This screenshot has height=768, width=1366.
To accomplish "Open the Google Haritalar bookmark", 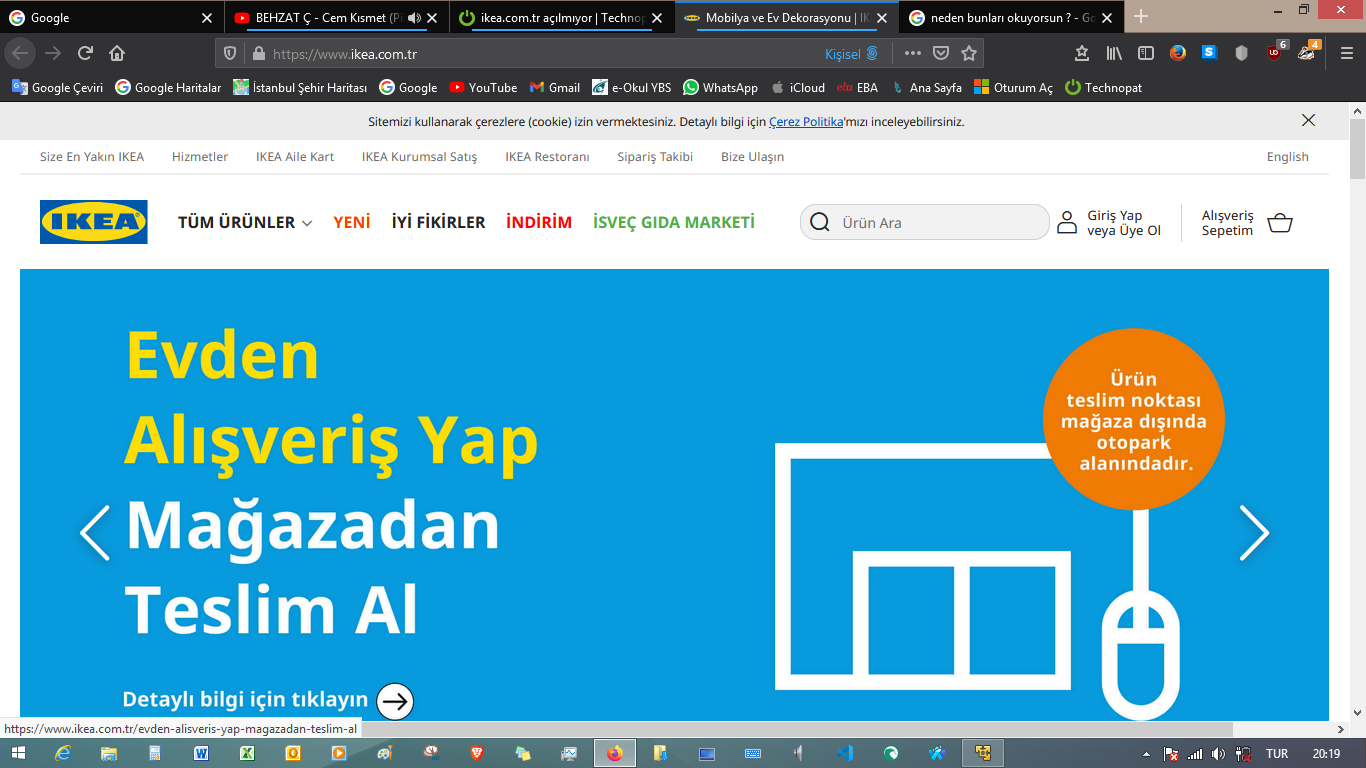I will (168, 87).
